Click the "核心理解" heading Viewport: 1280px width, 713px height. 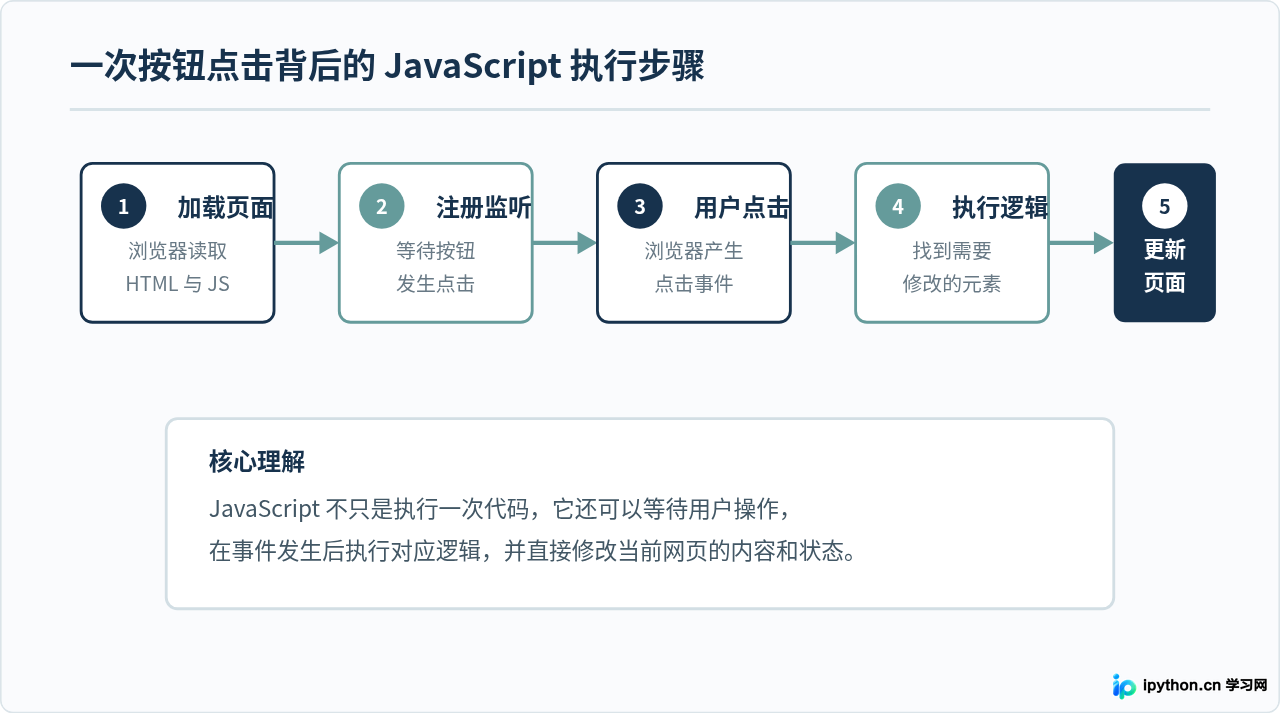[x=257, y=461]
